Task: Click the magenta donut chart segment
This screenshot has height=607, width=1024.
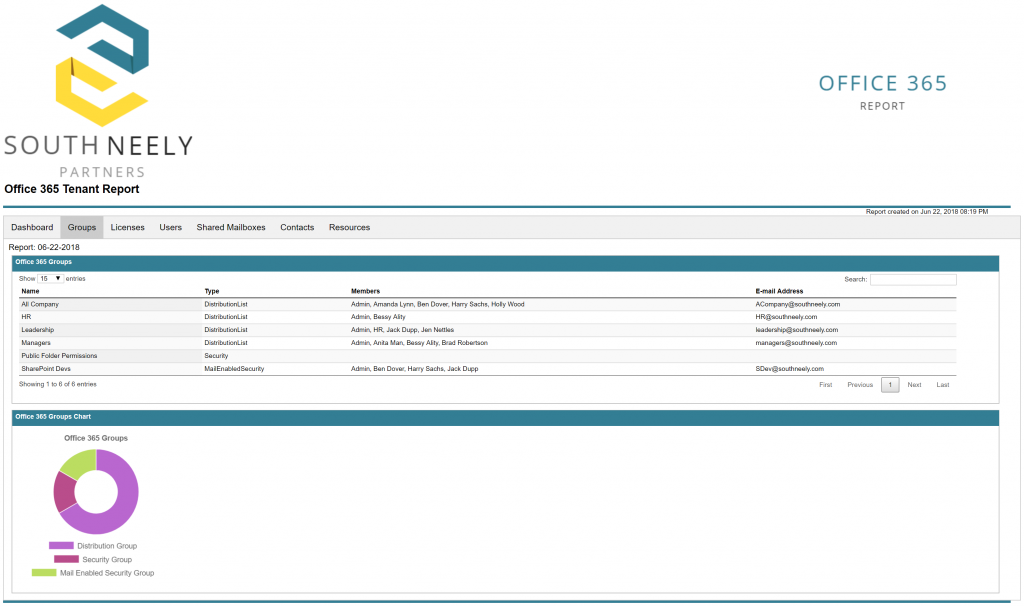Action: (64, 491)
